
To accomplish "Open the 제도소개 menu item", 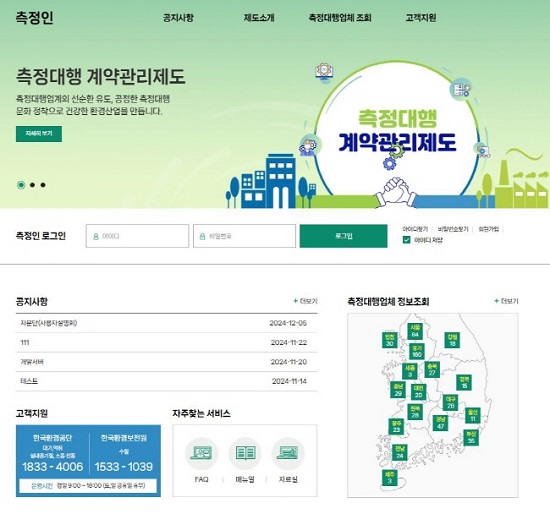I will (259, 18).
